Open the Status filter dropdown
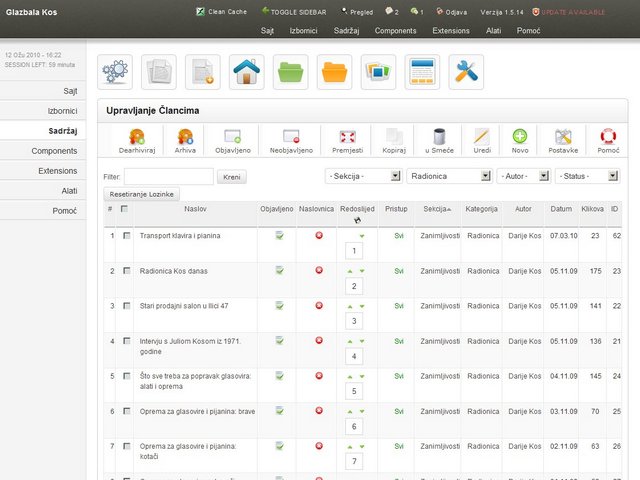 point(587,176)
